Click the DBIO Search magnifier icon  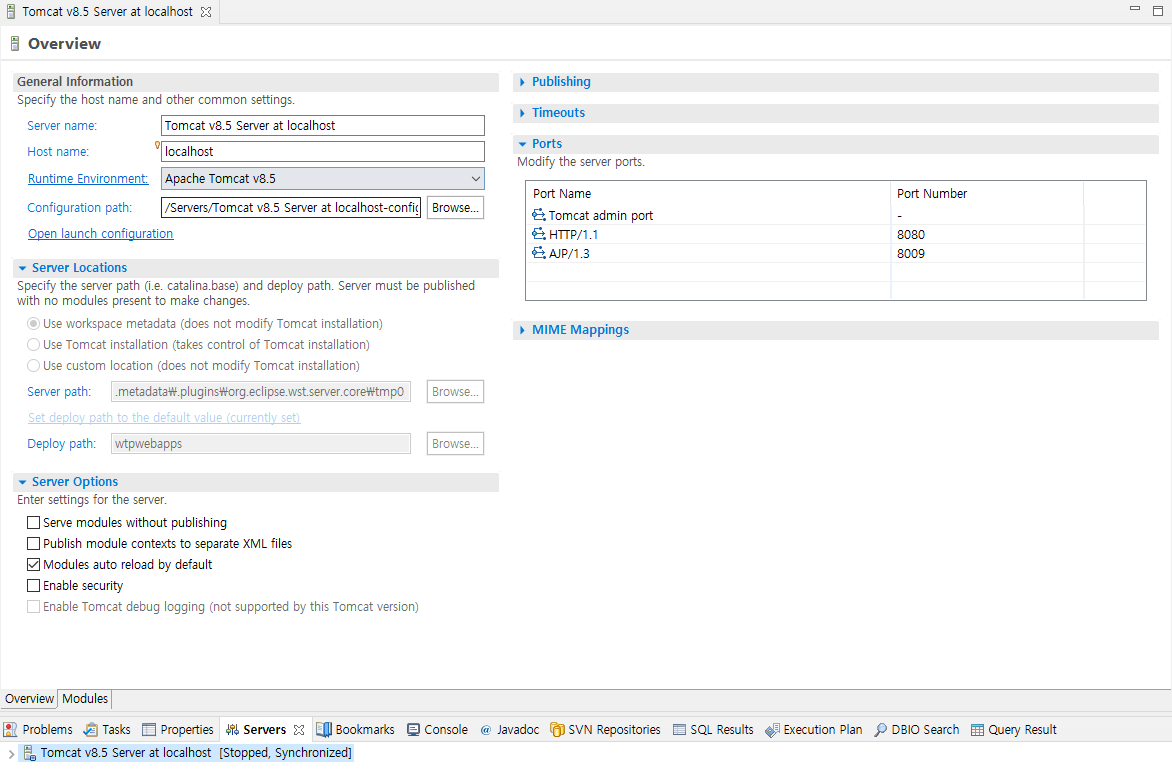[880, 730]
